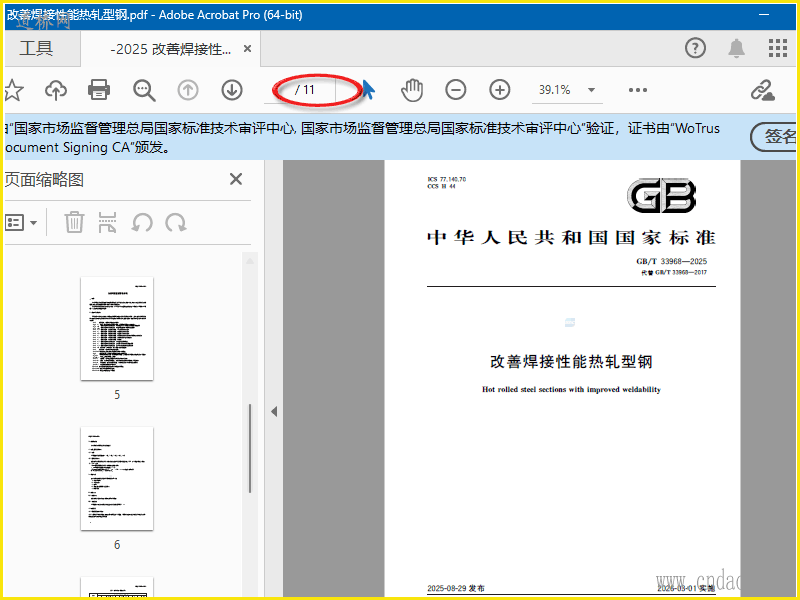The height and width of the screenshot is (600, 800).
Task: Go to previous page arrow
Action: [188, 90]
